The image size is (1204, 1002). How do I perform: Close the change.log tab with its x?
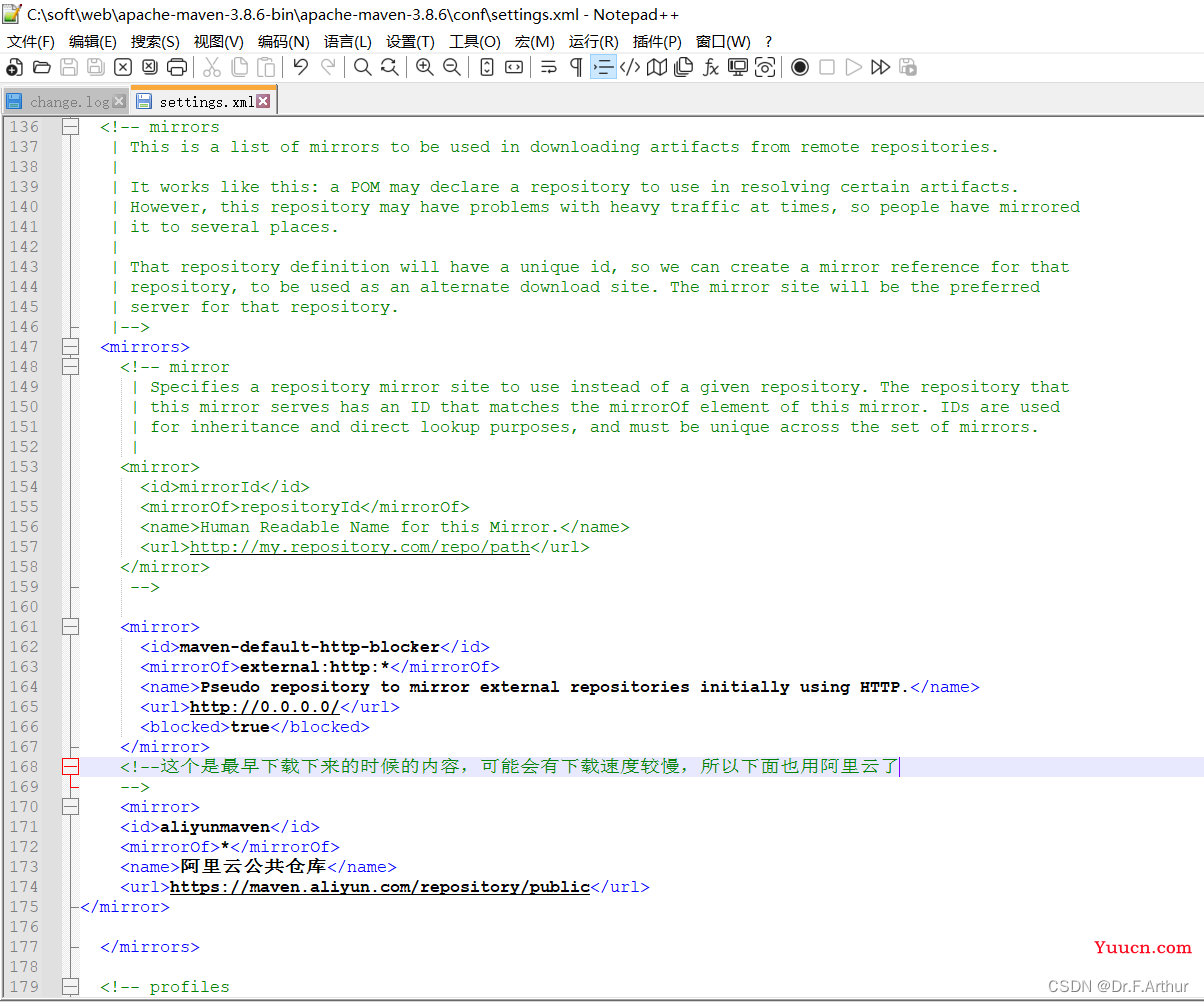point(120,101)
